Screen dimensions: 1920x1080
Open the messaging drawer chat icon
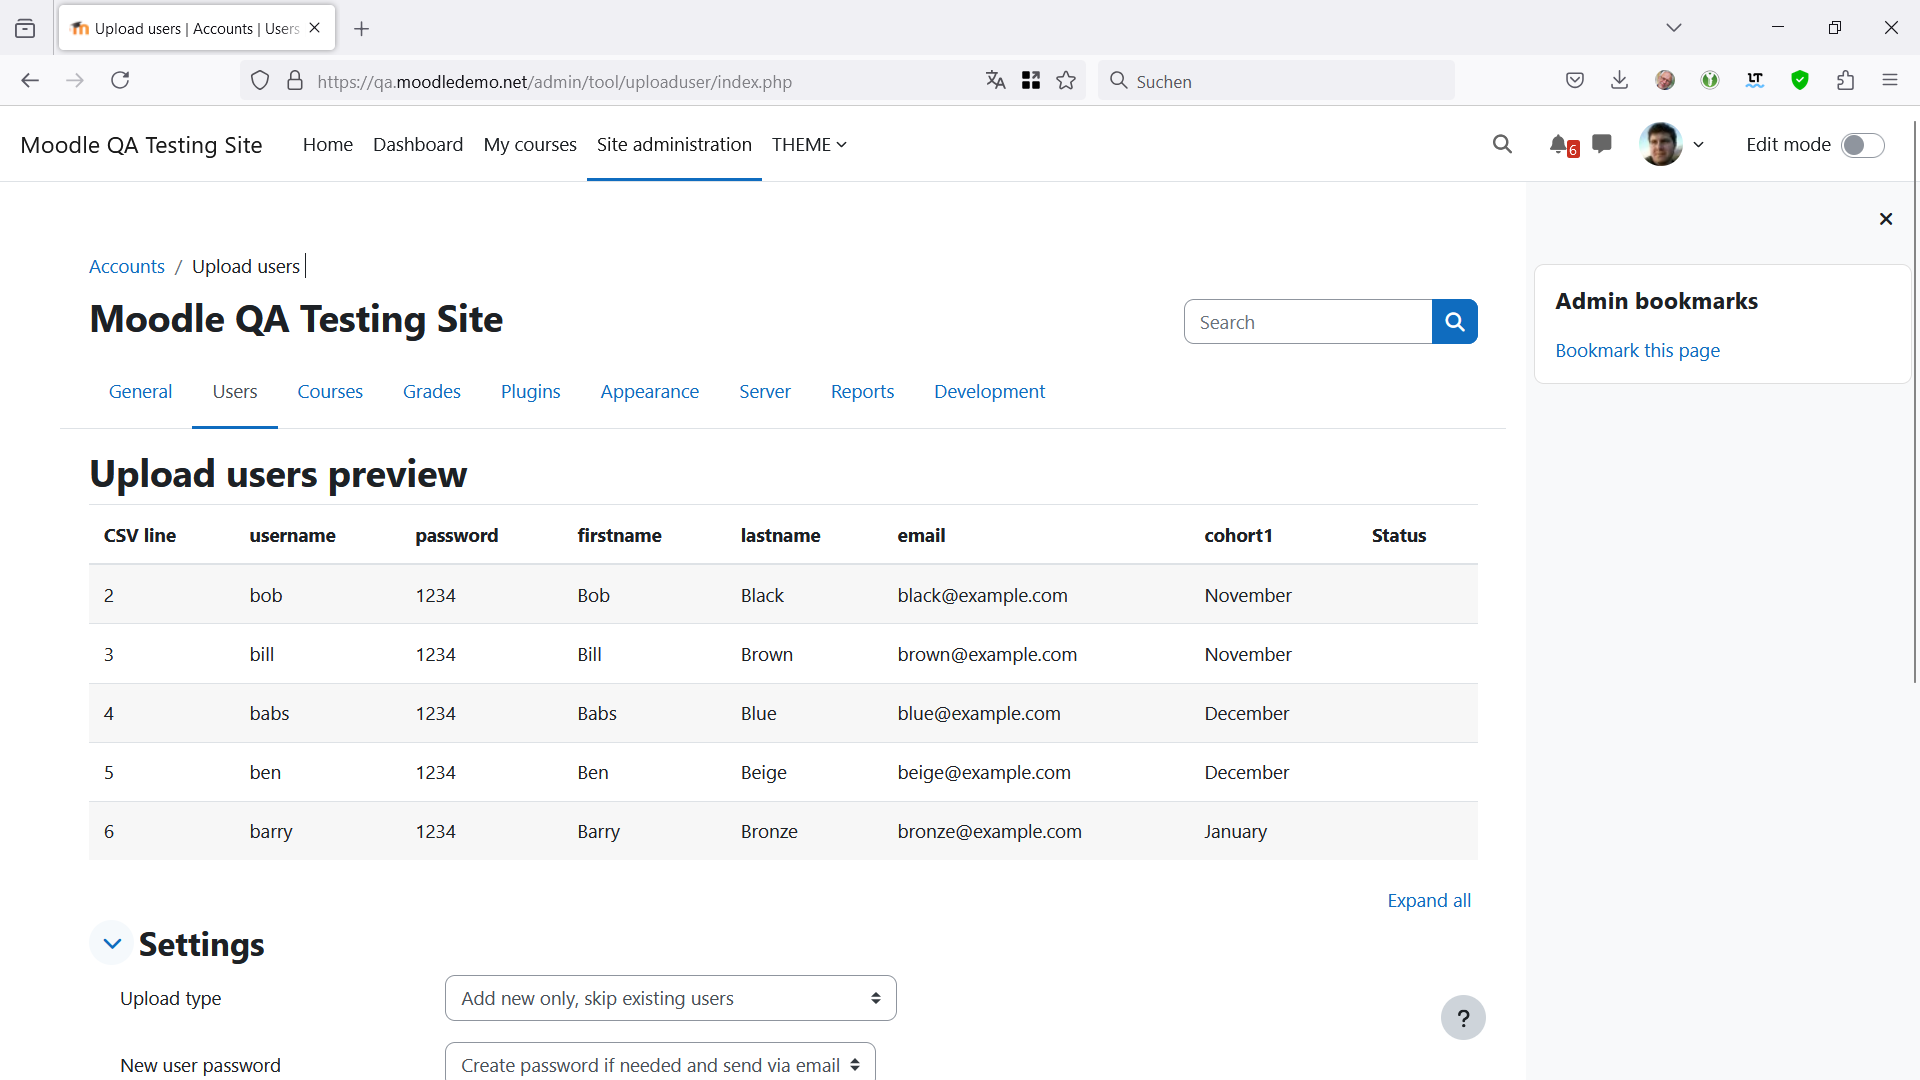(1602, 144)
